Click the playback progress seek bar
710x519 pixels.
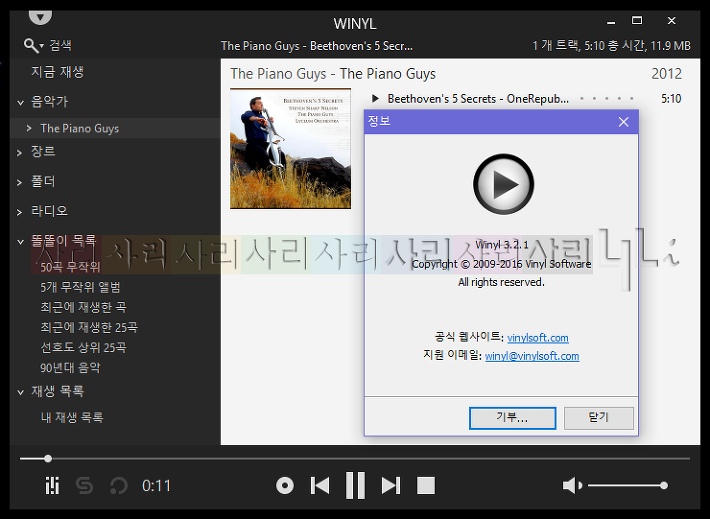pos(355,459)
